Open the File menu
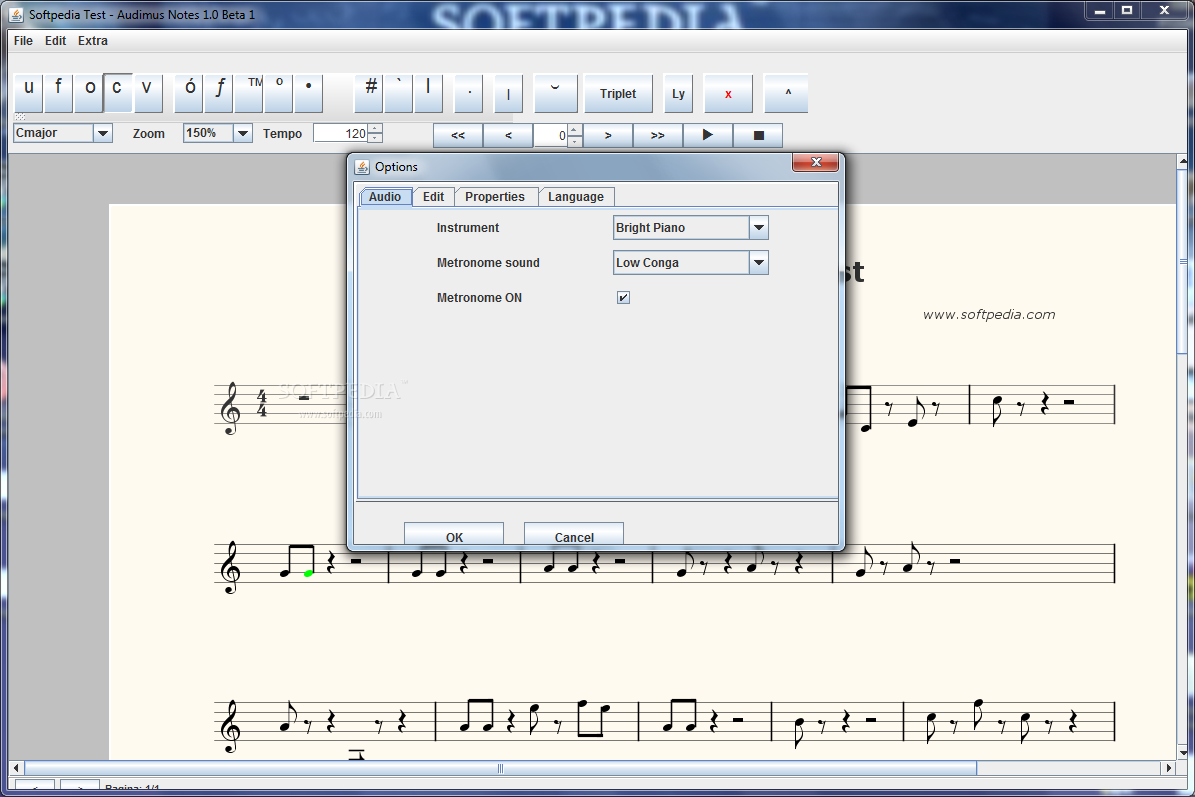The height and width of the screenshot is (797, 1195). (x=24, y=40)
